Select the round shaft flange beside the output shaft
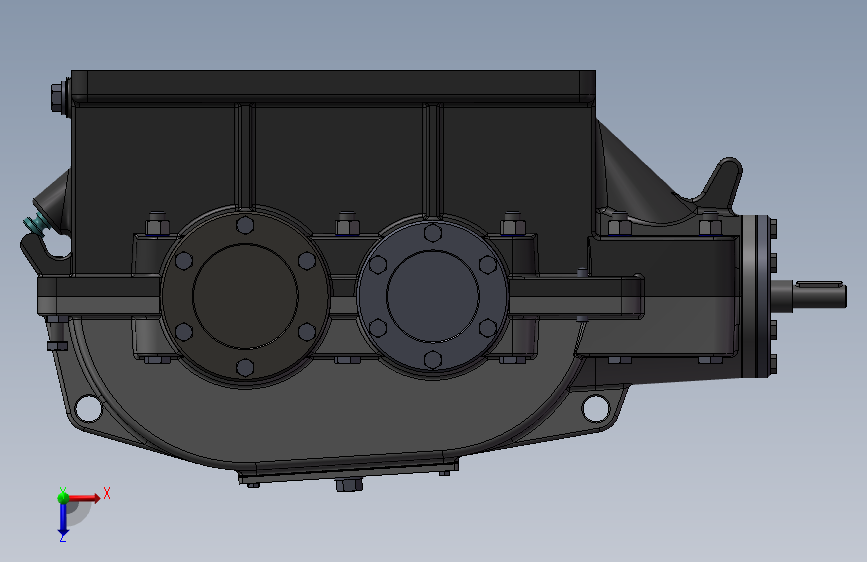The height and width of the screenshot is (562, 867). pos(755,296)
